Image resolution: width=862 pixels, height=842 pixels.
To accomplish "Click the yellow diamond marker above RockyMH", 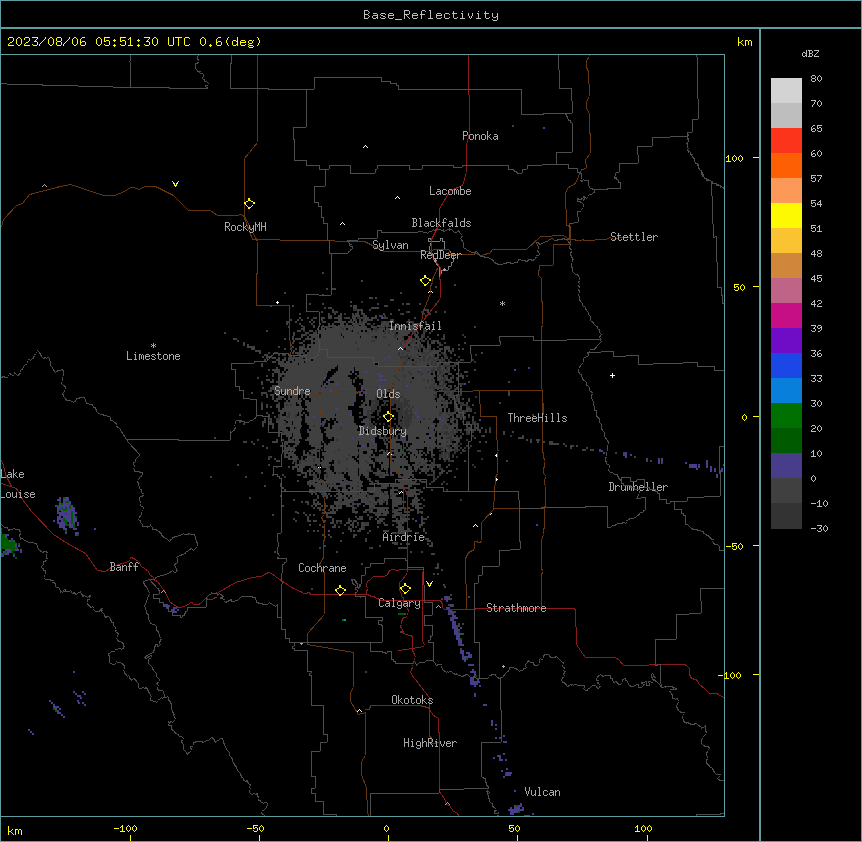I will coord(249,204).
